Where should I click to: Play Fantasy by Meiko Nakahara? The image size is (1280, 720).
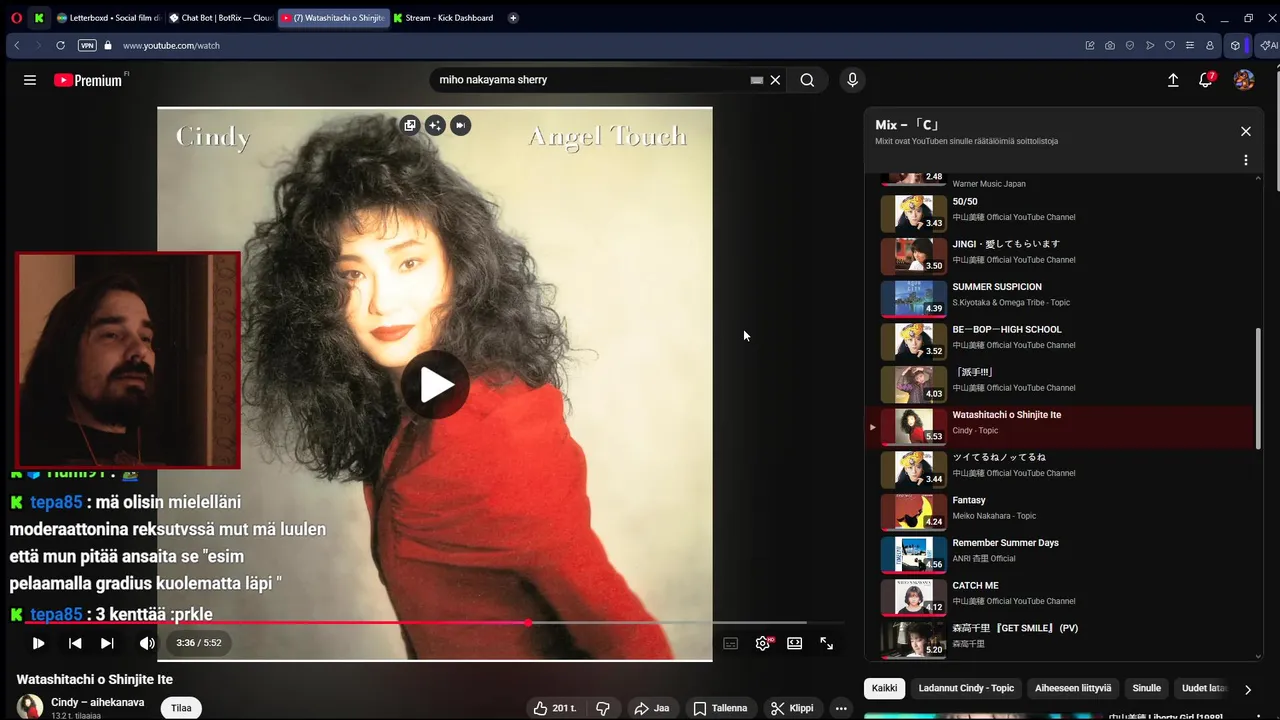tap(1060, 512)
